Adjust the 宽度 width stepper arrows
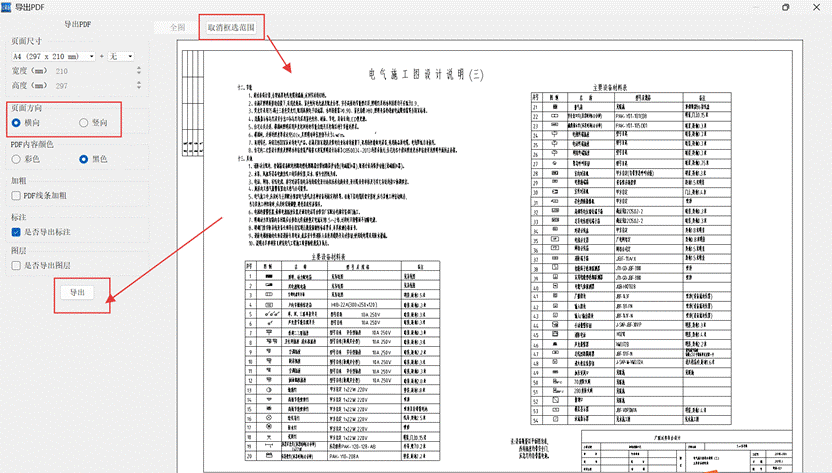The image size is (832, 473). pos(139,71)
